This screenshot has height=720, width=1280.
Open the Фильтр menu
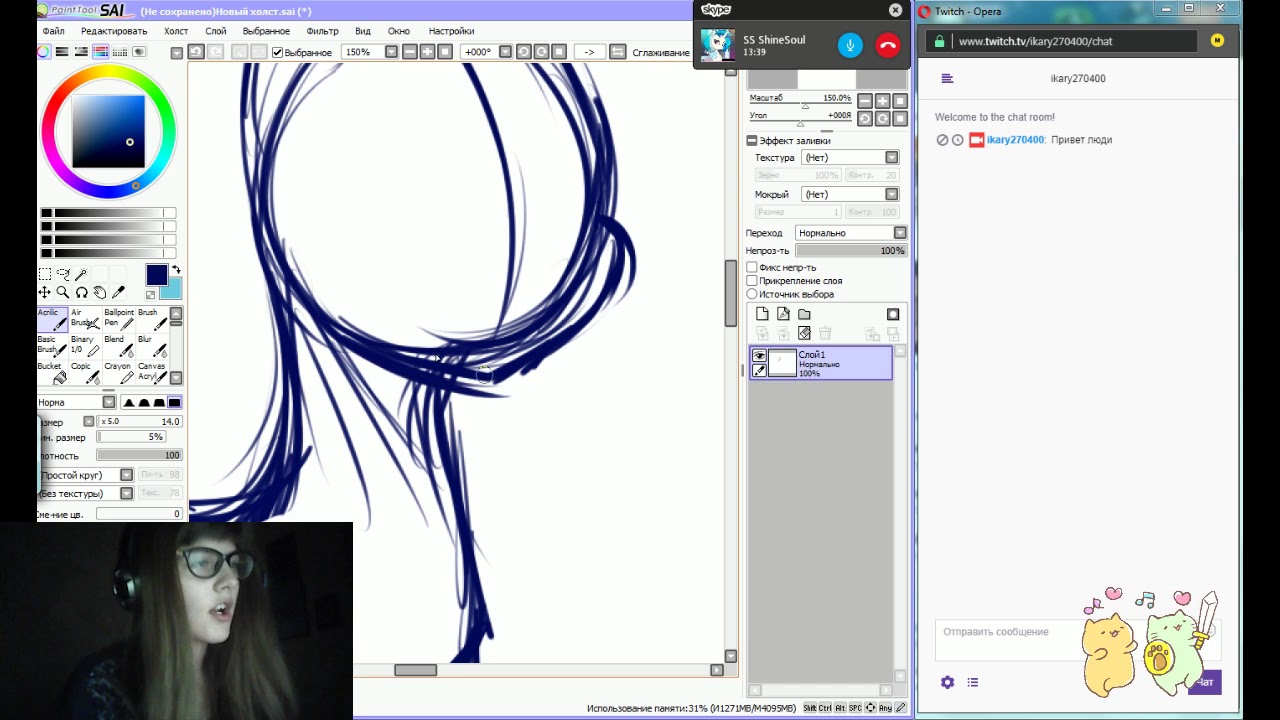pyautogui.click(x=322, y=31)
